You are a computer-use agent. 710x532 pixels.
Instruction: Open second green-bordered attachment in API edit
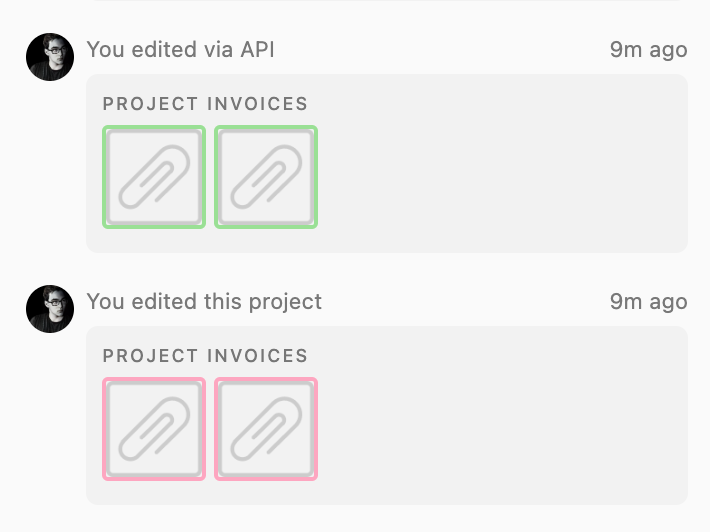tap(266, 177)
